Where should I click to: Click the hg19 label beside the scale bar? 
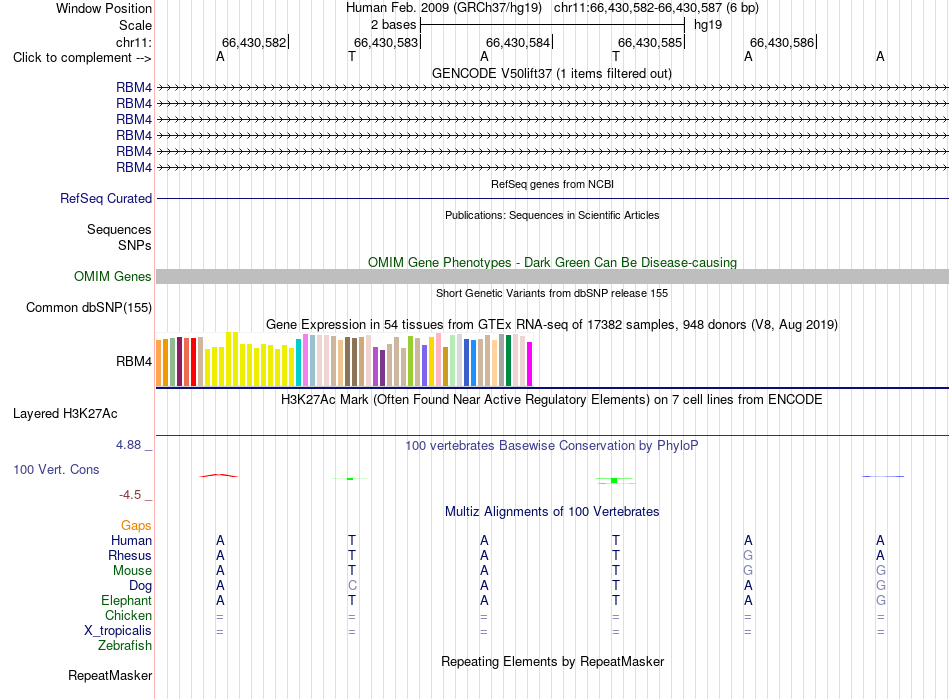click(708, 25)
